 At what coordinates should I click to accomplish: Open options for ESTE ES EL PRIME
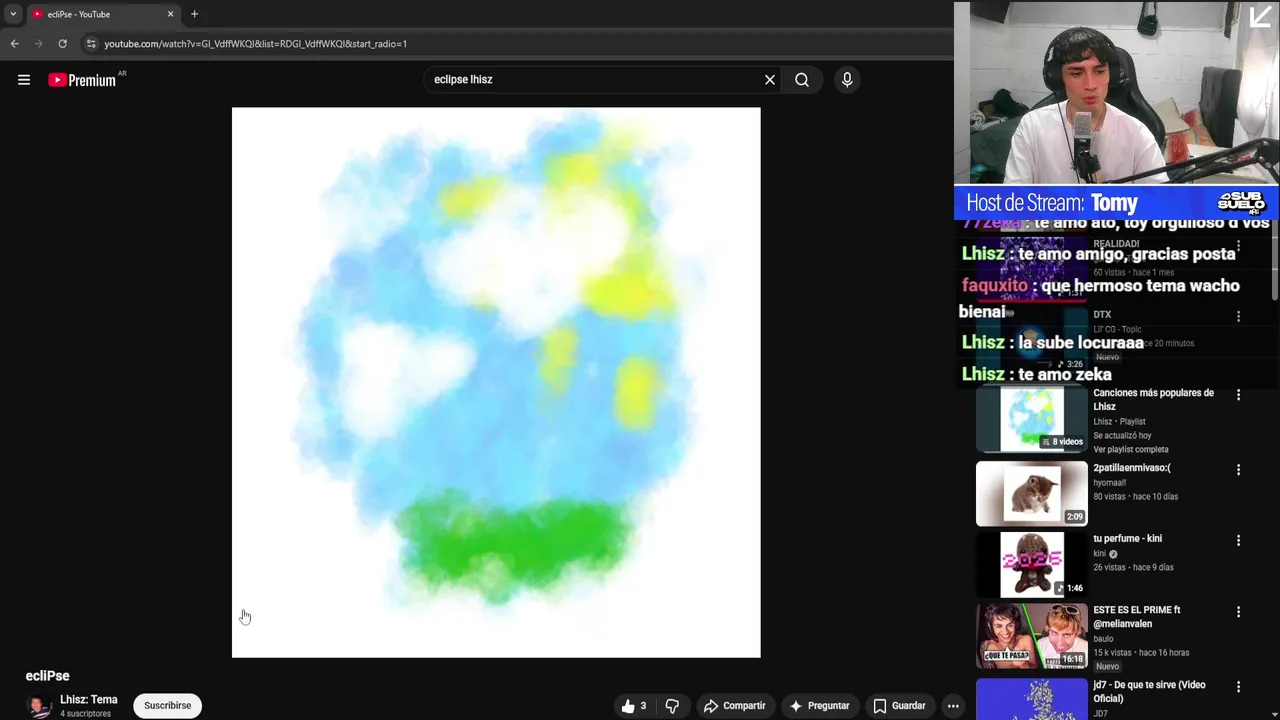tap(1238, 612)
